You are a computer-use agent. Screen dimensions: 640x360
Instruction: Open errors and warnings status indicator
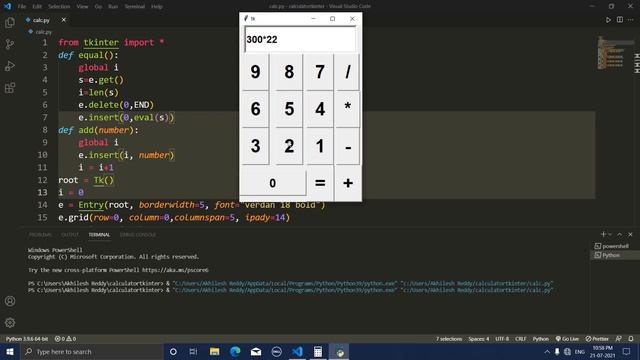click(65, 339)
